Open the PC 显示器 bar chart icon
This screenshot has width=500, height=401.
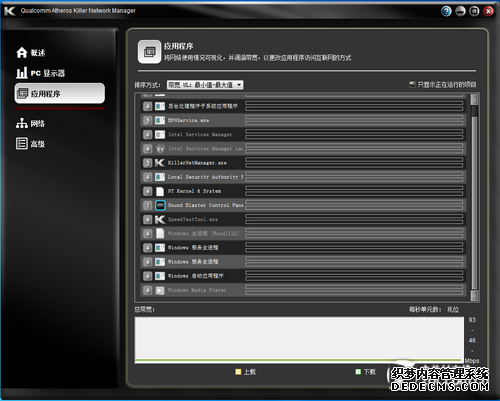click(22, 73)
